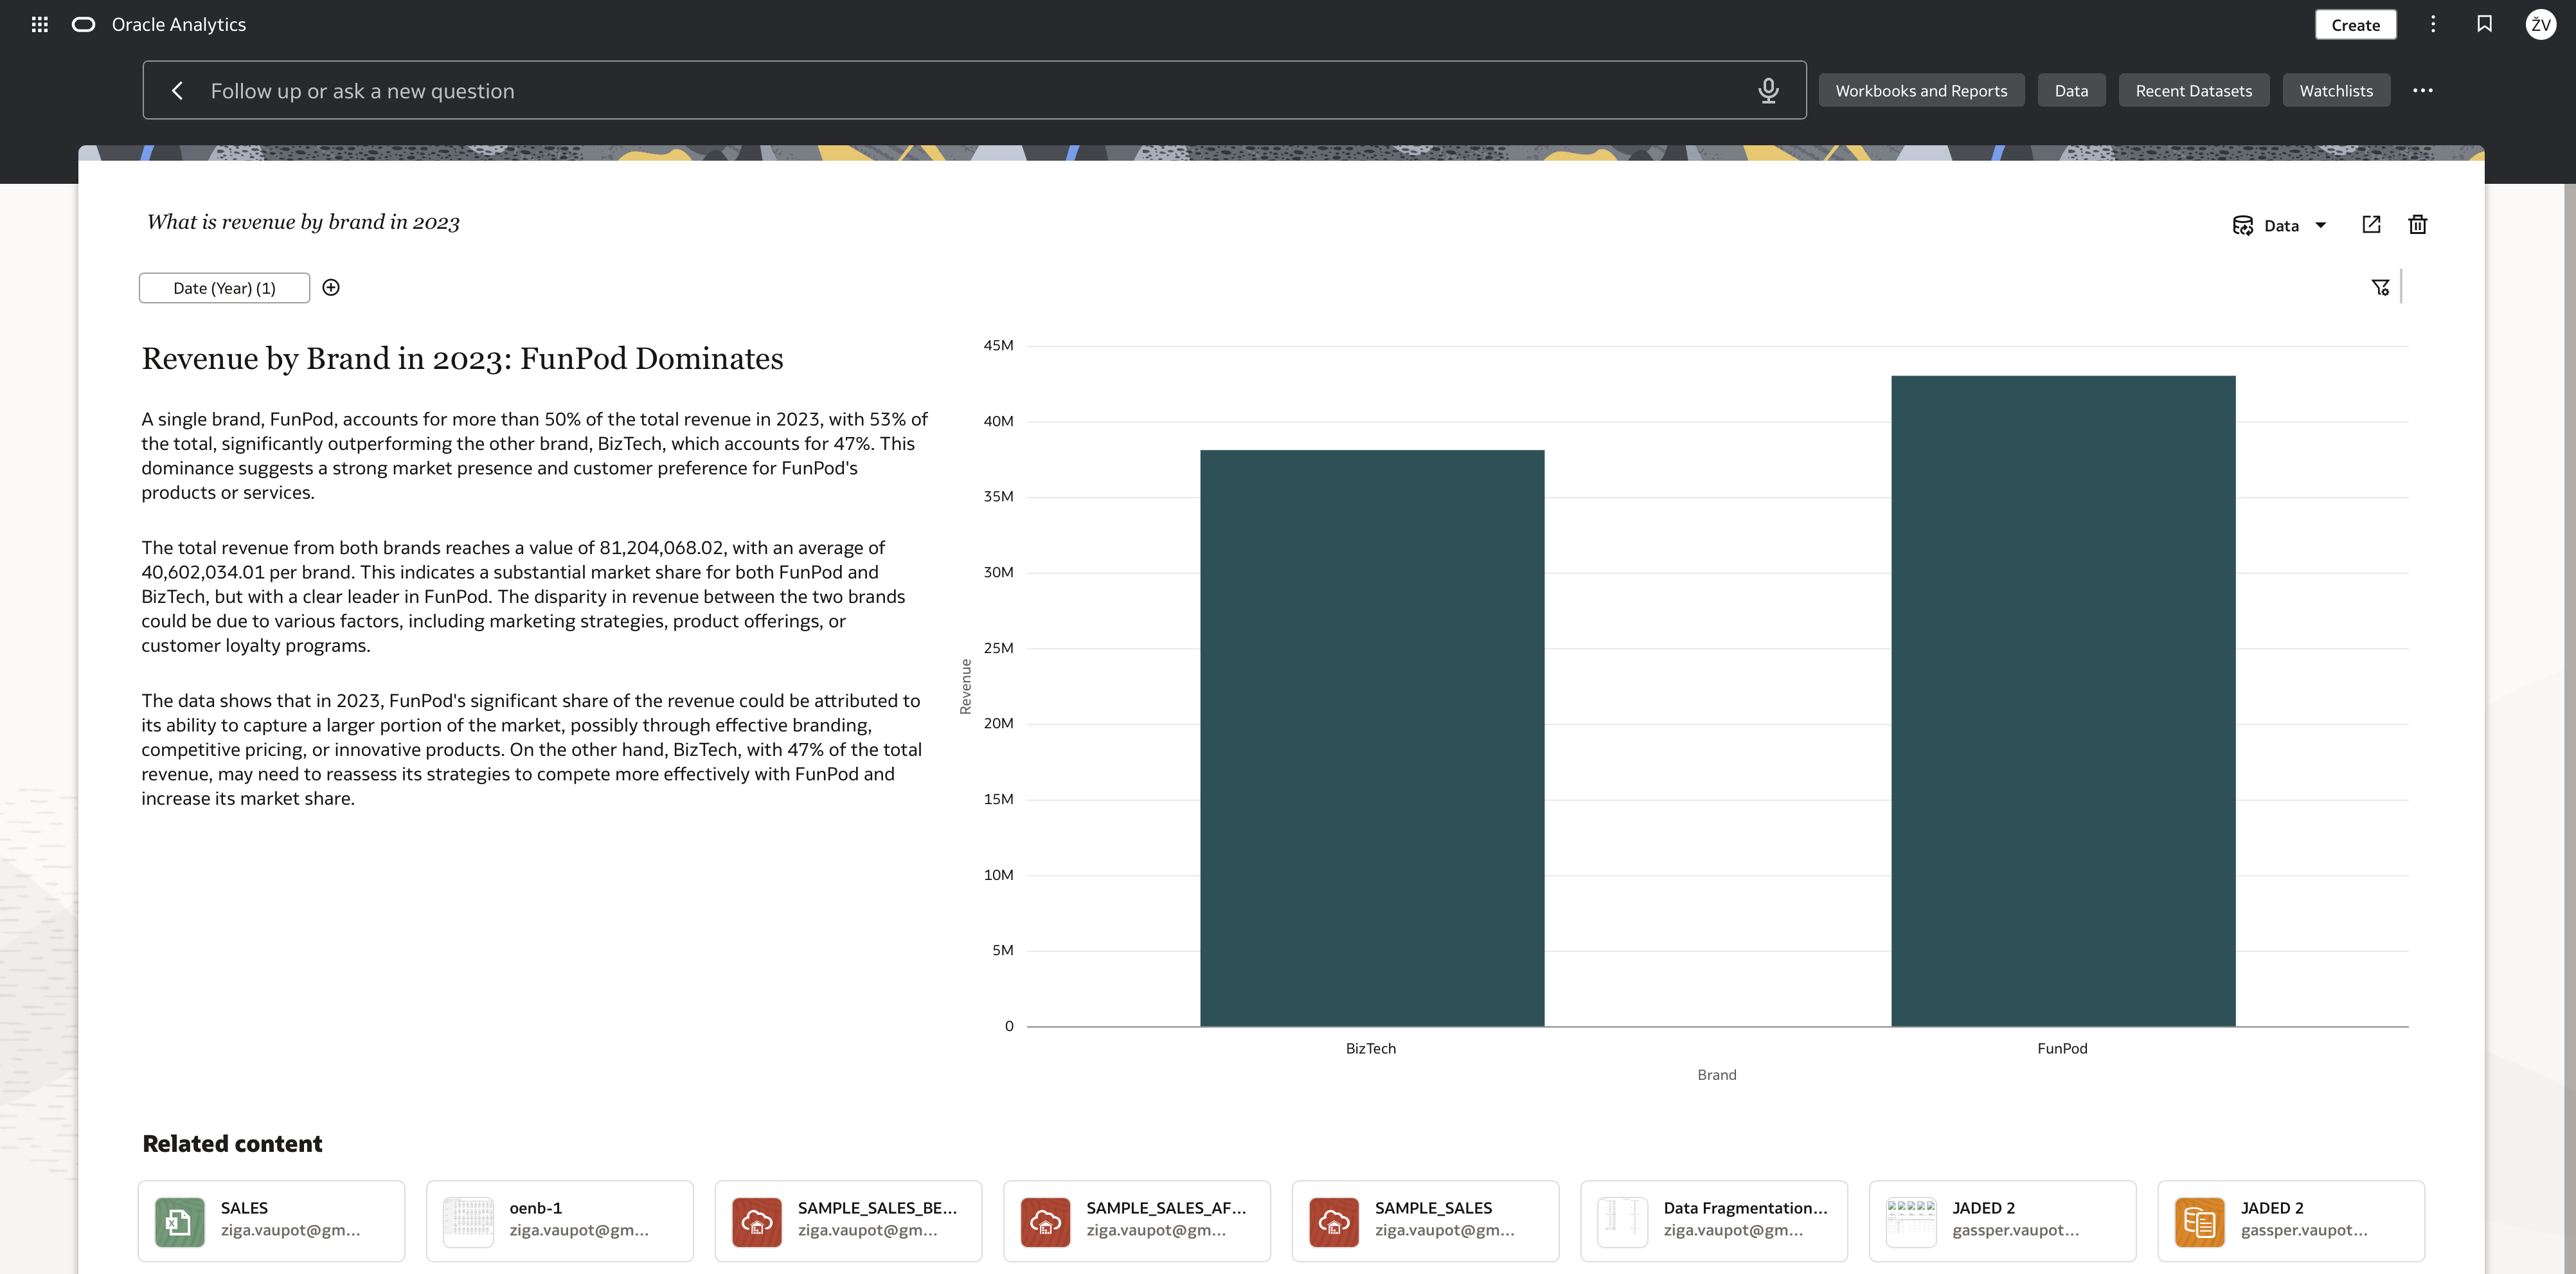Go back using the search bar arrow
This screenshot has width=2576, height=1274.
point(177,91)
